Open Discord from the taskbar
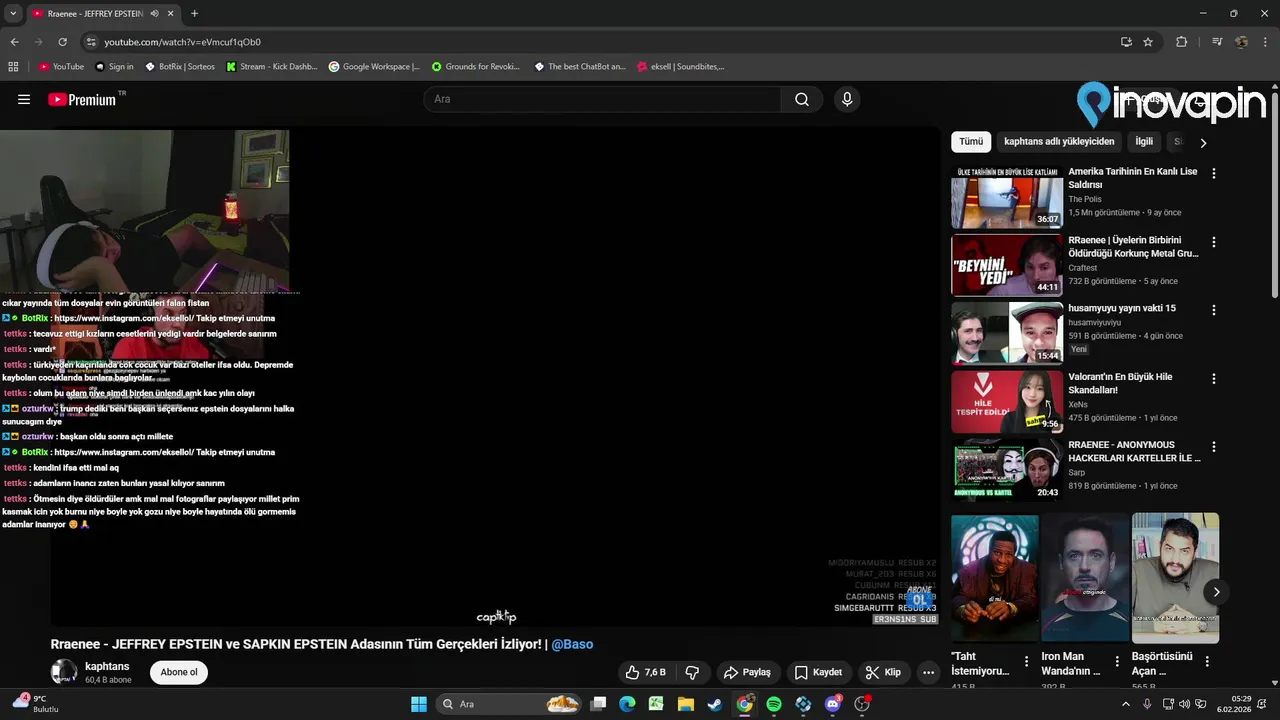The width and height of the screenshot is (1280, 720). coord(833,704)
